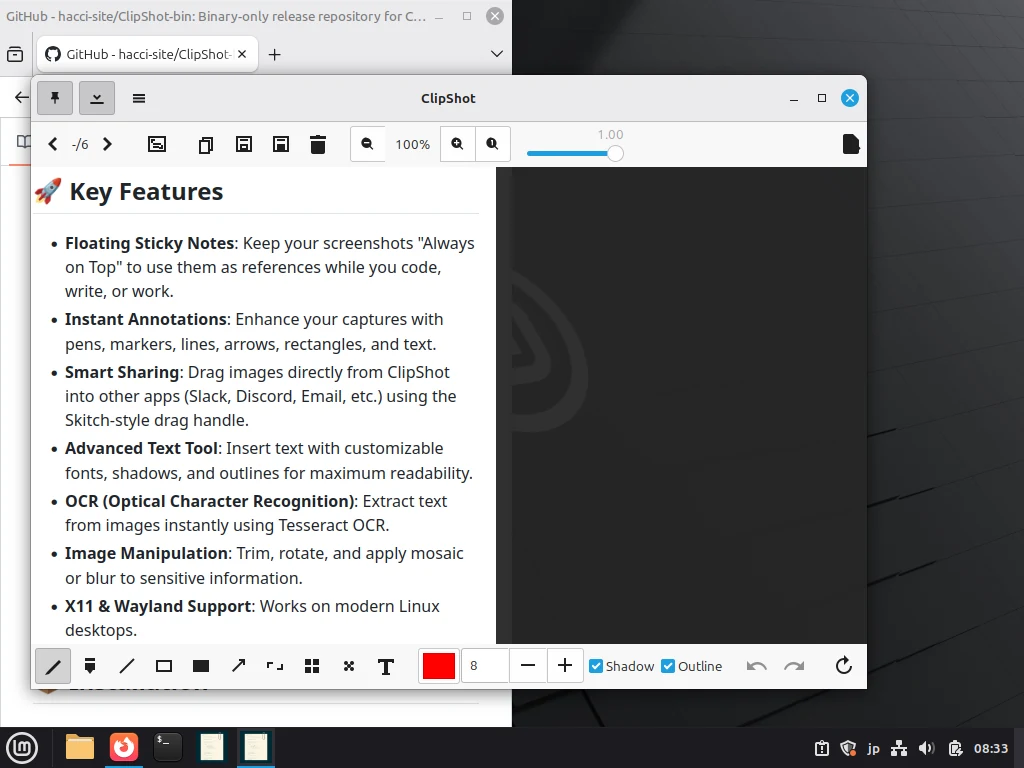Viewport: 1024px width, 768px height.
Task: Open the network tray icon
Action: (899, 748)
